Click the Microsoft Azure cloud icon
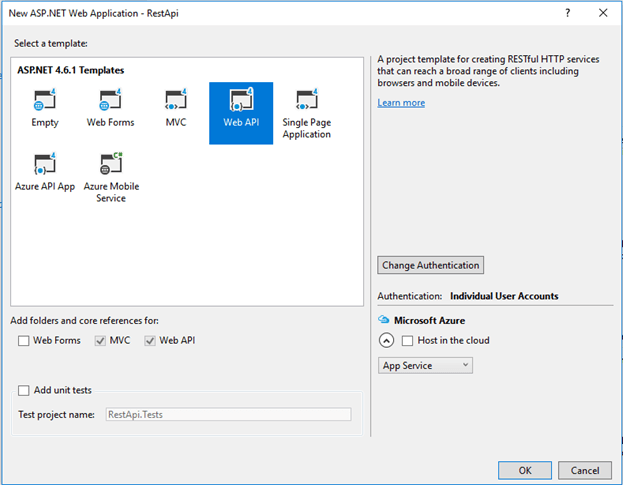623x485 pixels. click(x=383, y=320)
